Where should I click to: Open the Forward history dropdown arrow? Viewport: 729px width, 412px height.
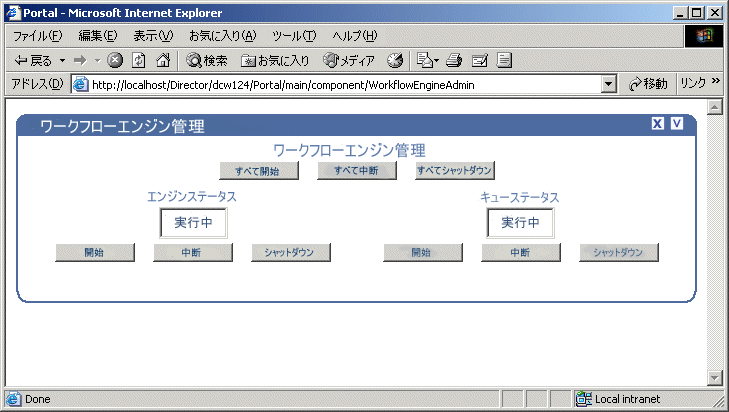(97, 60)
